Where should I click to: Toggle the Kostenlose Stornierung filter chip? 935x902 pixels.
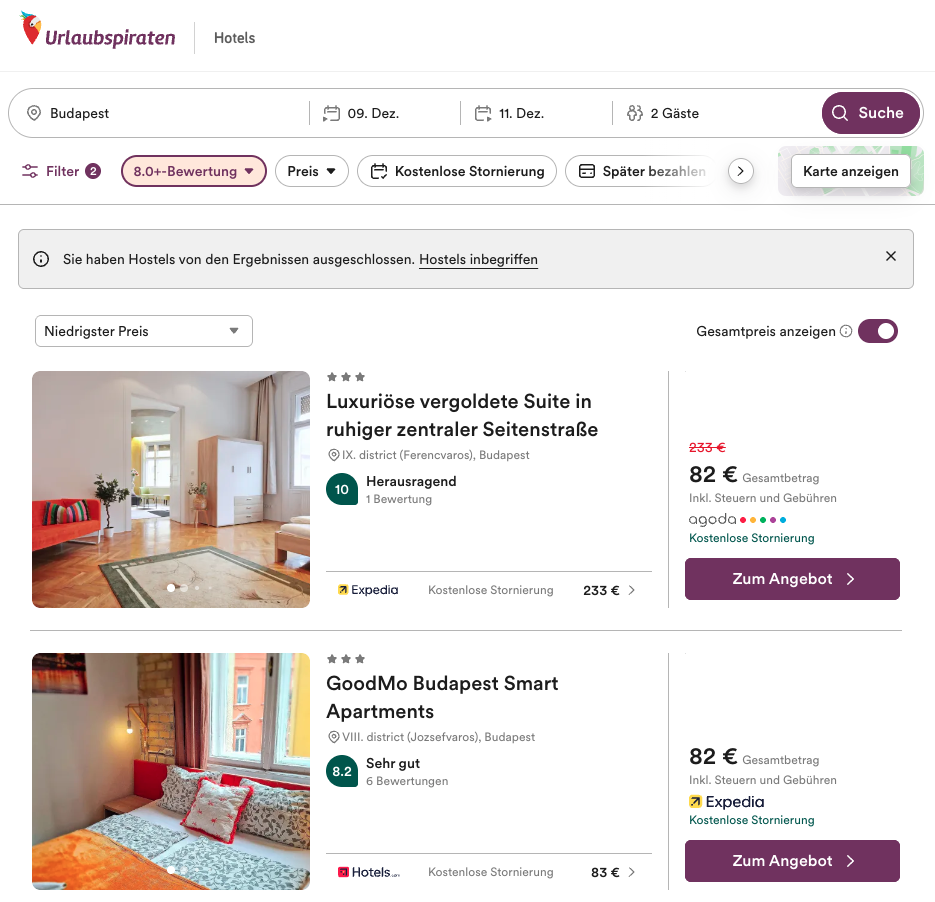coord(457,171)
